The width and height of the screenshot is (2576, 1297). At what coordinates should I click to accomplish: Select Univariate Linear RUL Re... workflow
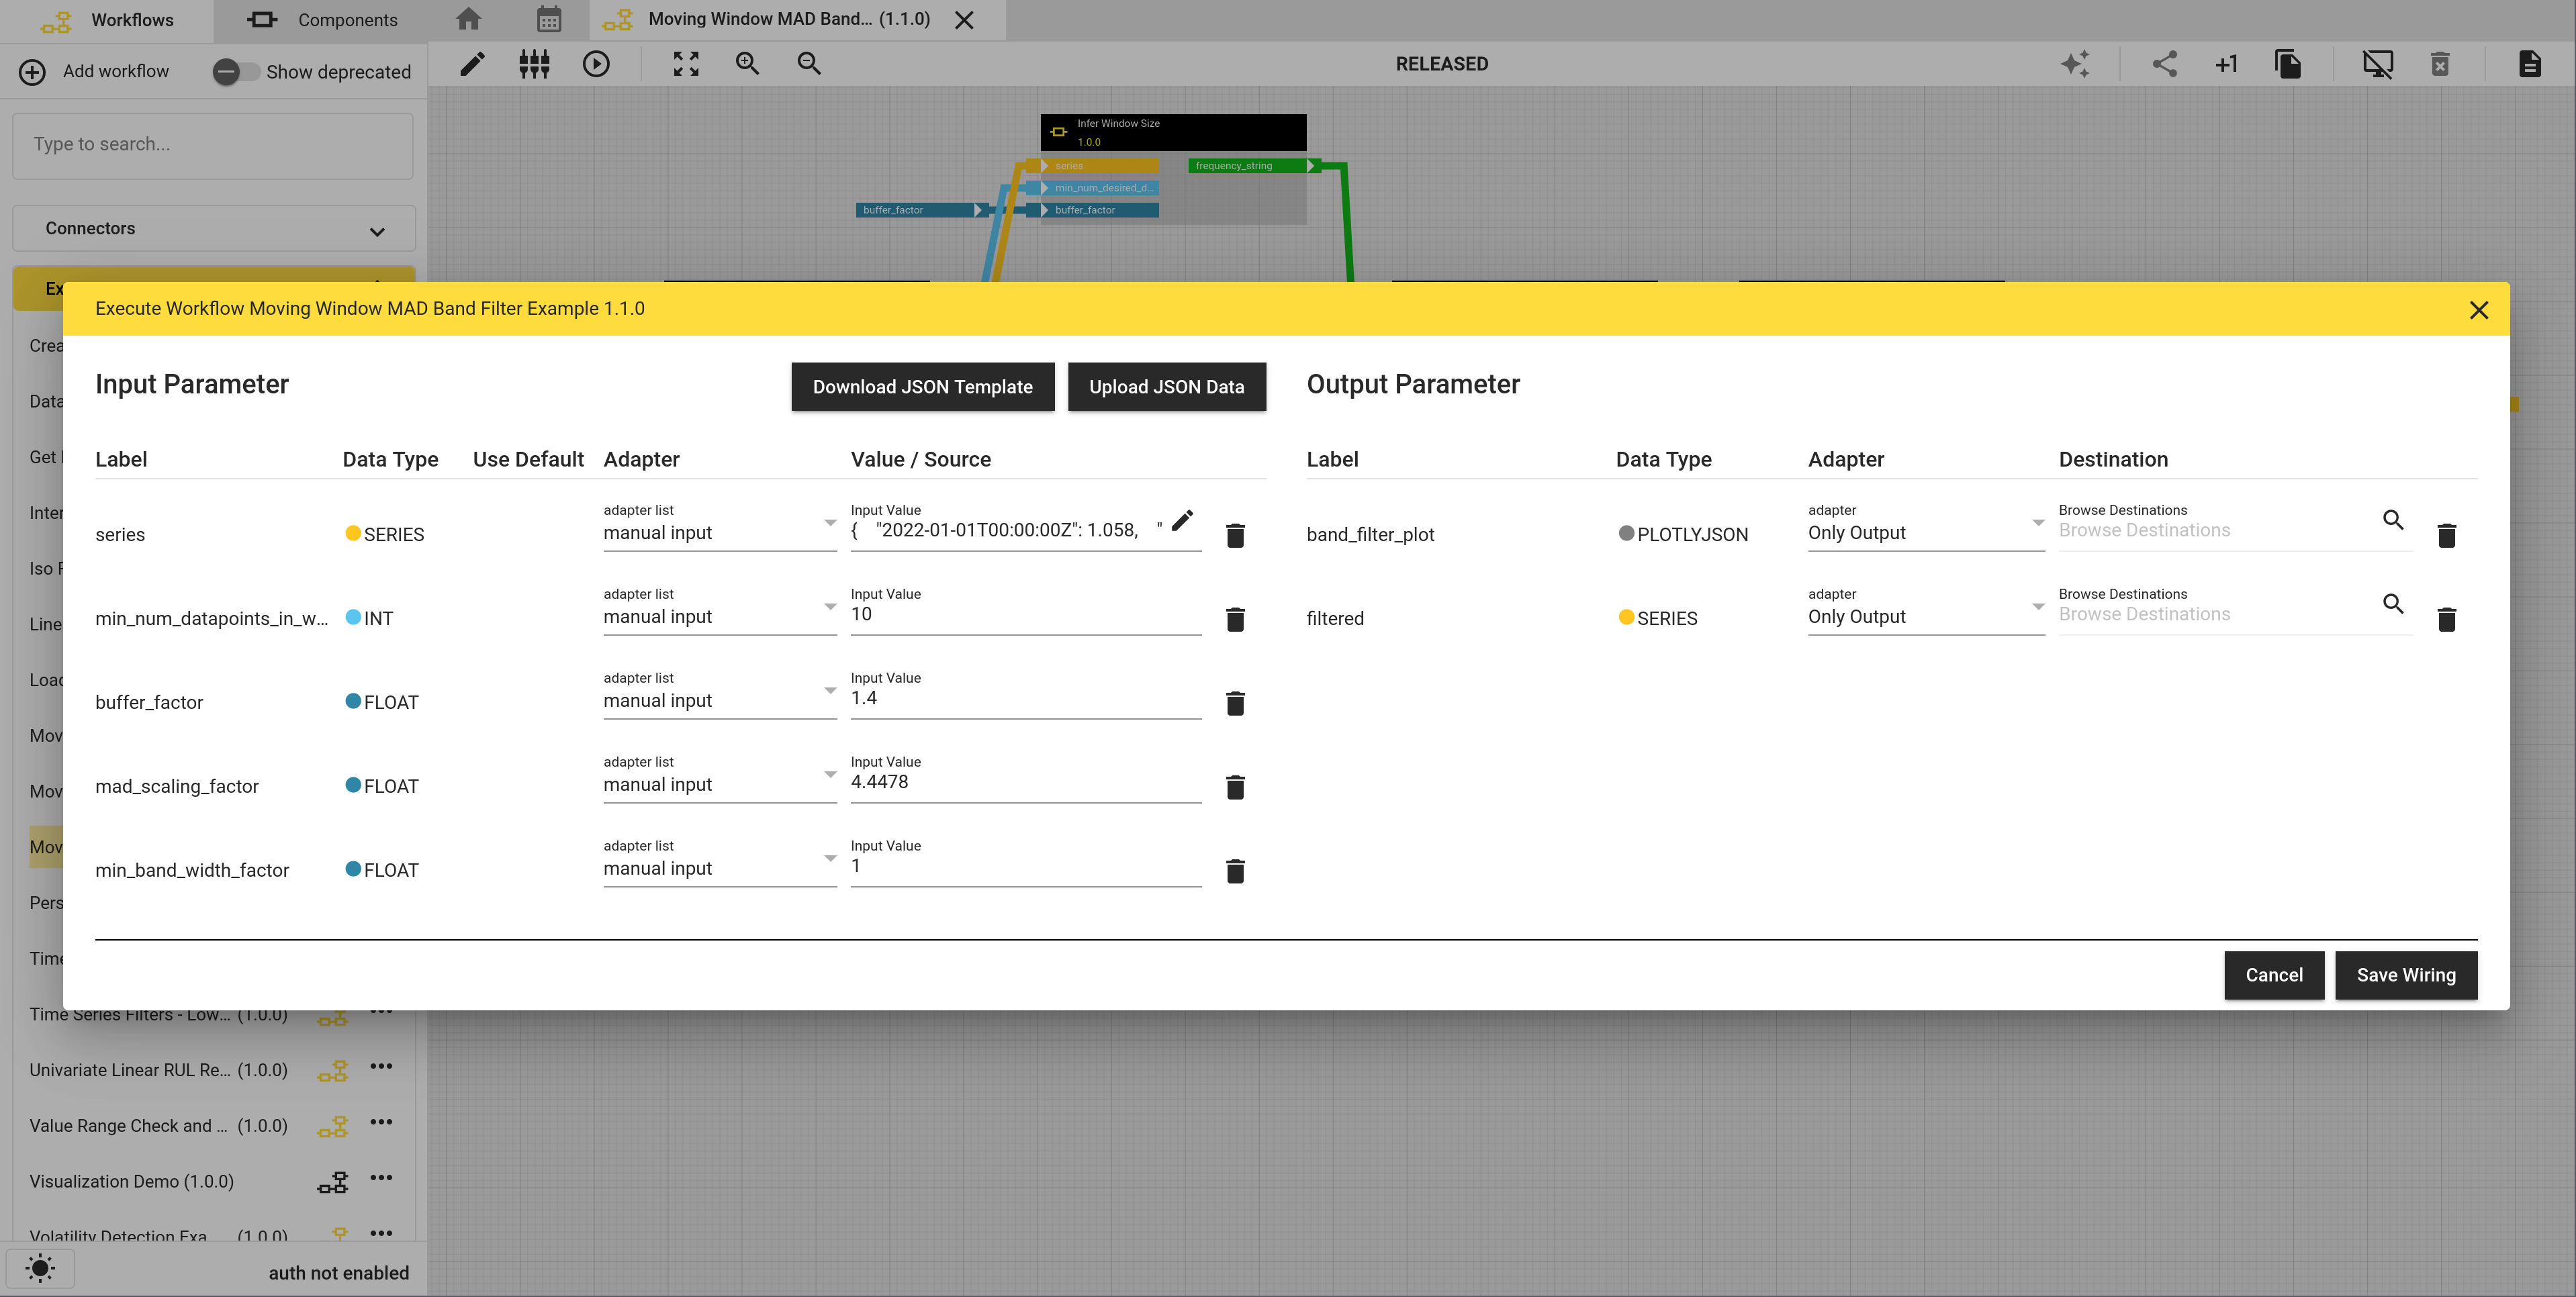tap(158, 1069)
